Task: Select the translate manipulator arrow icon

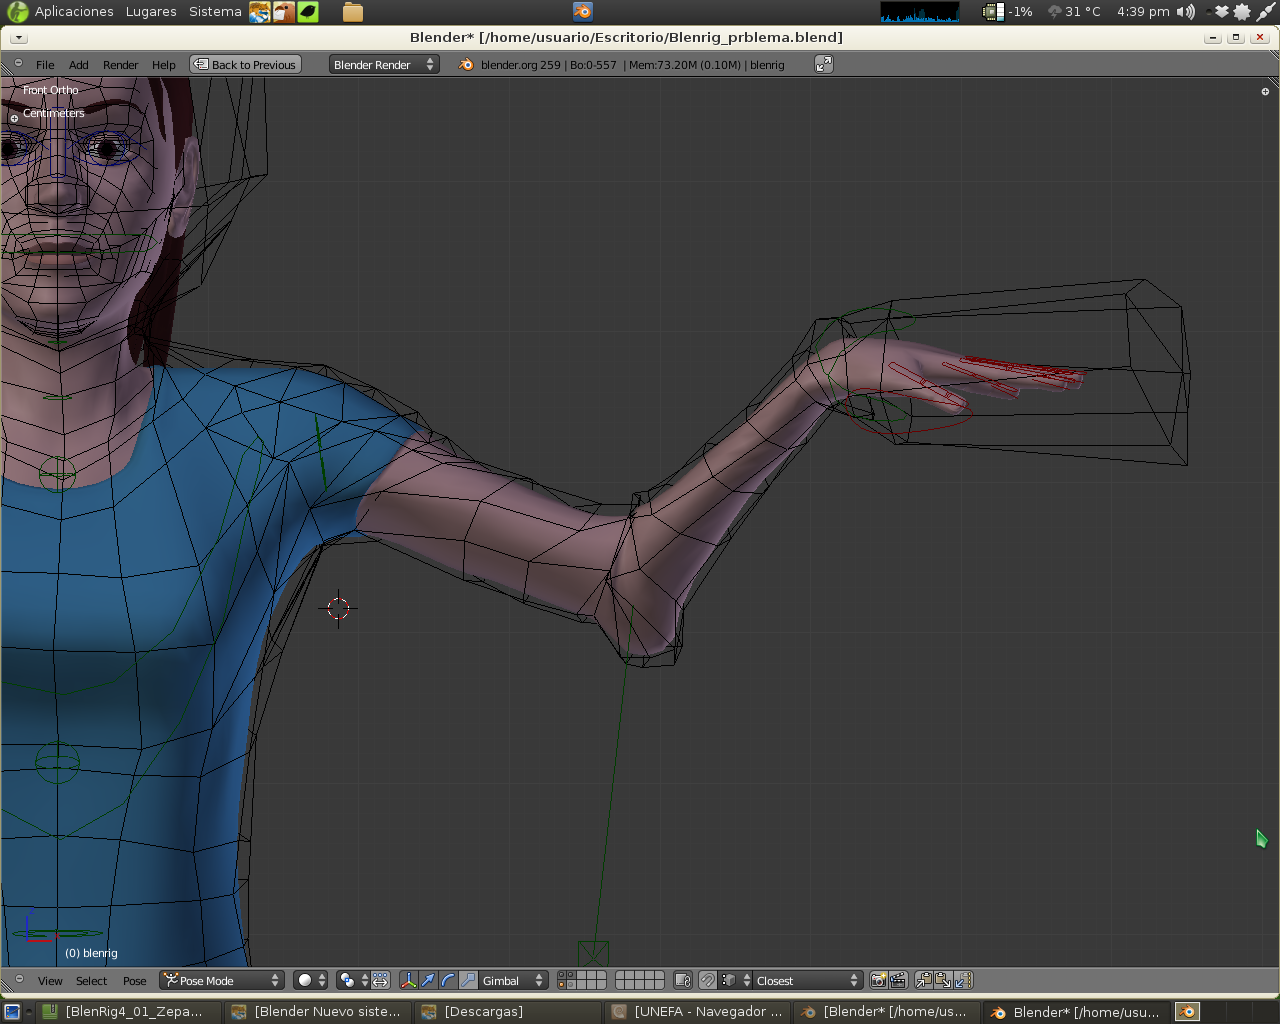Action: pyautogui.click(x=428, y=980)
